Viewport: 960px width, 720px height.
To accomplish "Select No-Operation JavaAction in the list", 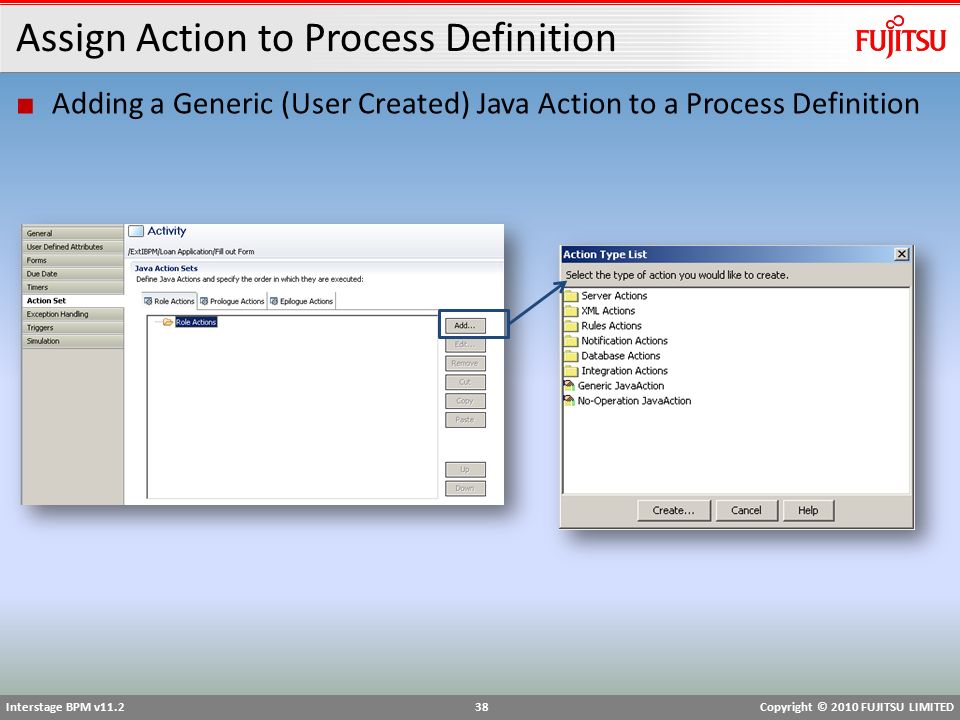I will (x=634, y=400).
